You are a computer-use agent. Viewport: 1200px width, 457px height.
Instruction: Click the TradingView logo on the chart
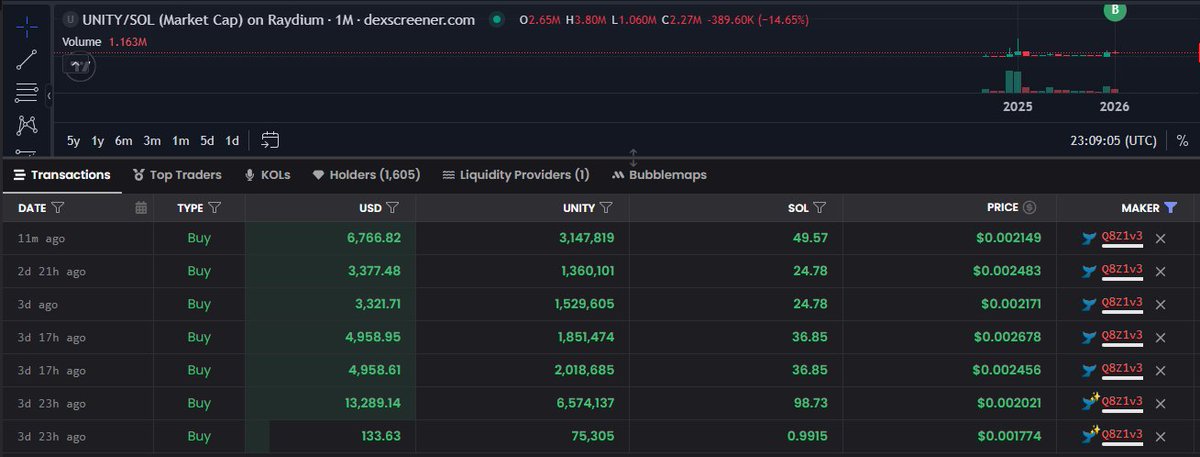[x=81, y=66]
